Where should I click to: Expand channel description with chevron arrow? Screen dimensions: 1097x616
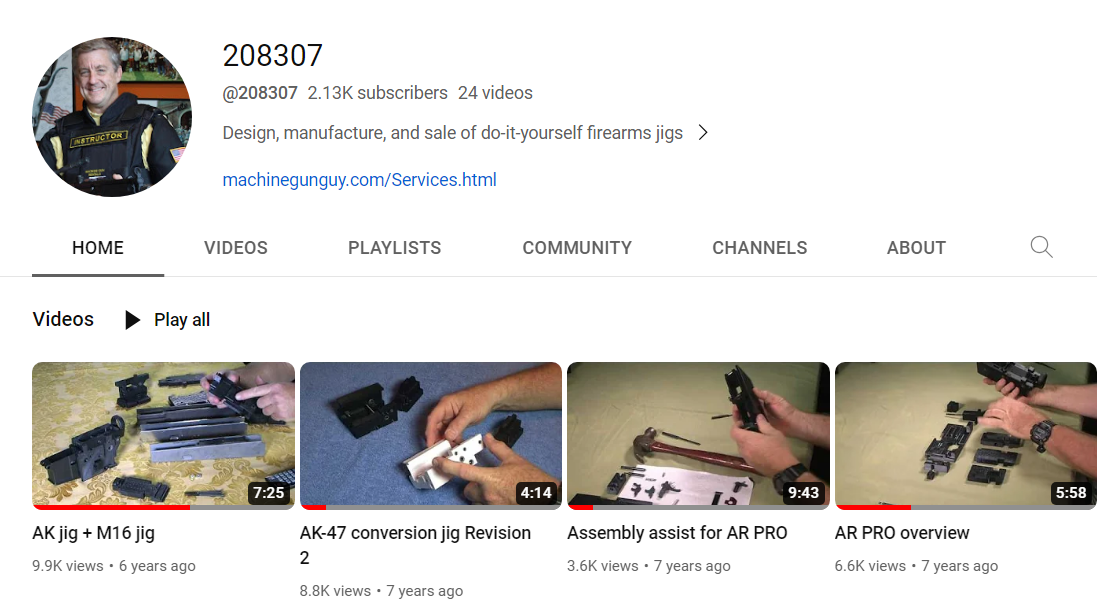(x=704, y=132)
